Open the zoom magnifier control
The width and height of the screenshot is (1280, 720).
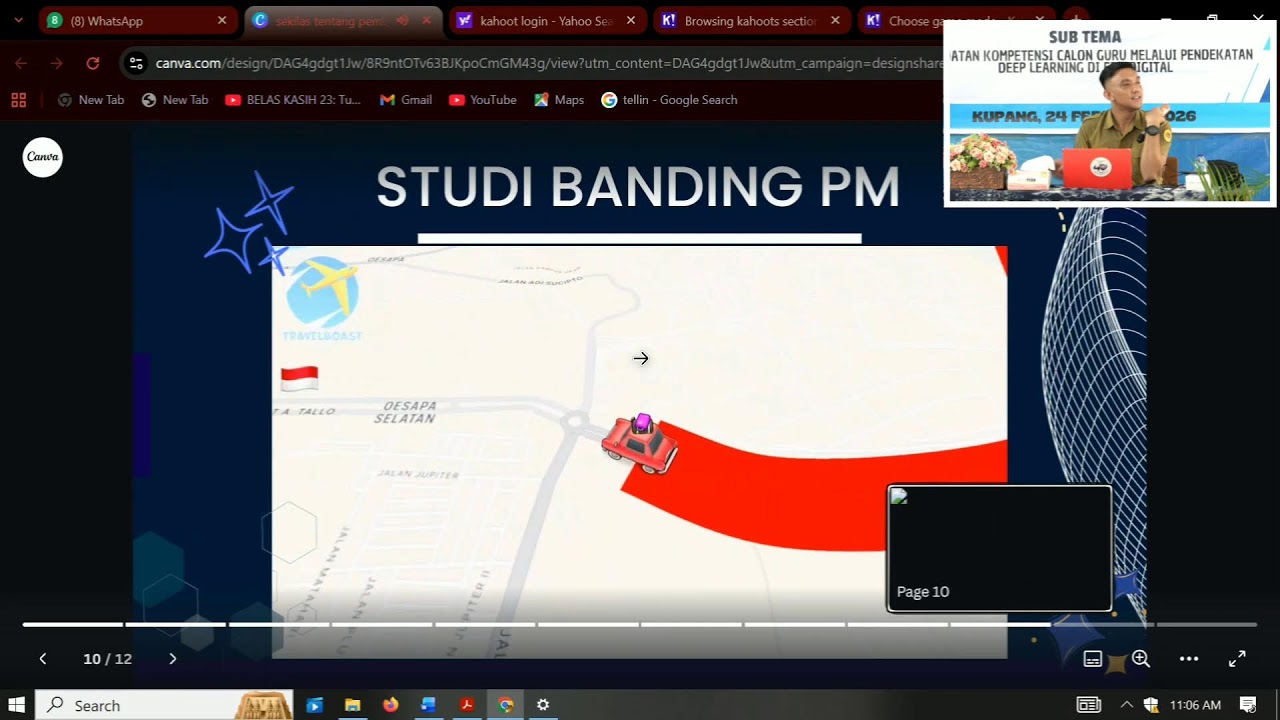(x=1141, y=659)
